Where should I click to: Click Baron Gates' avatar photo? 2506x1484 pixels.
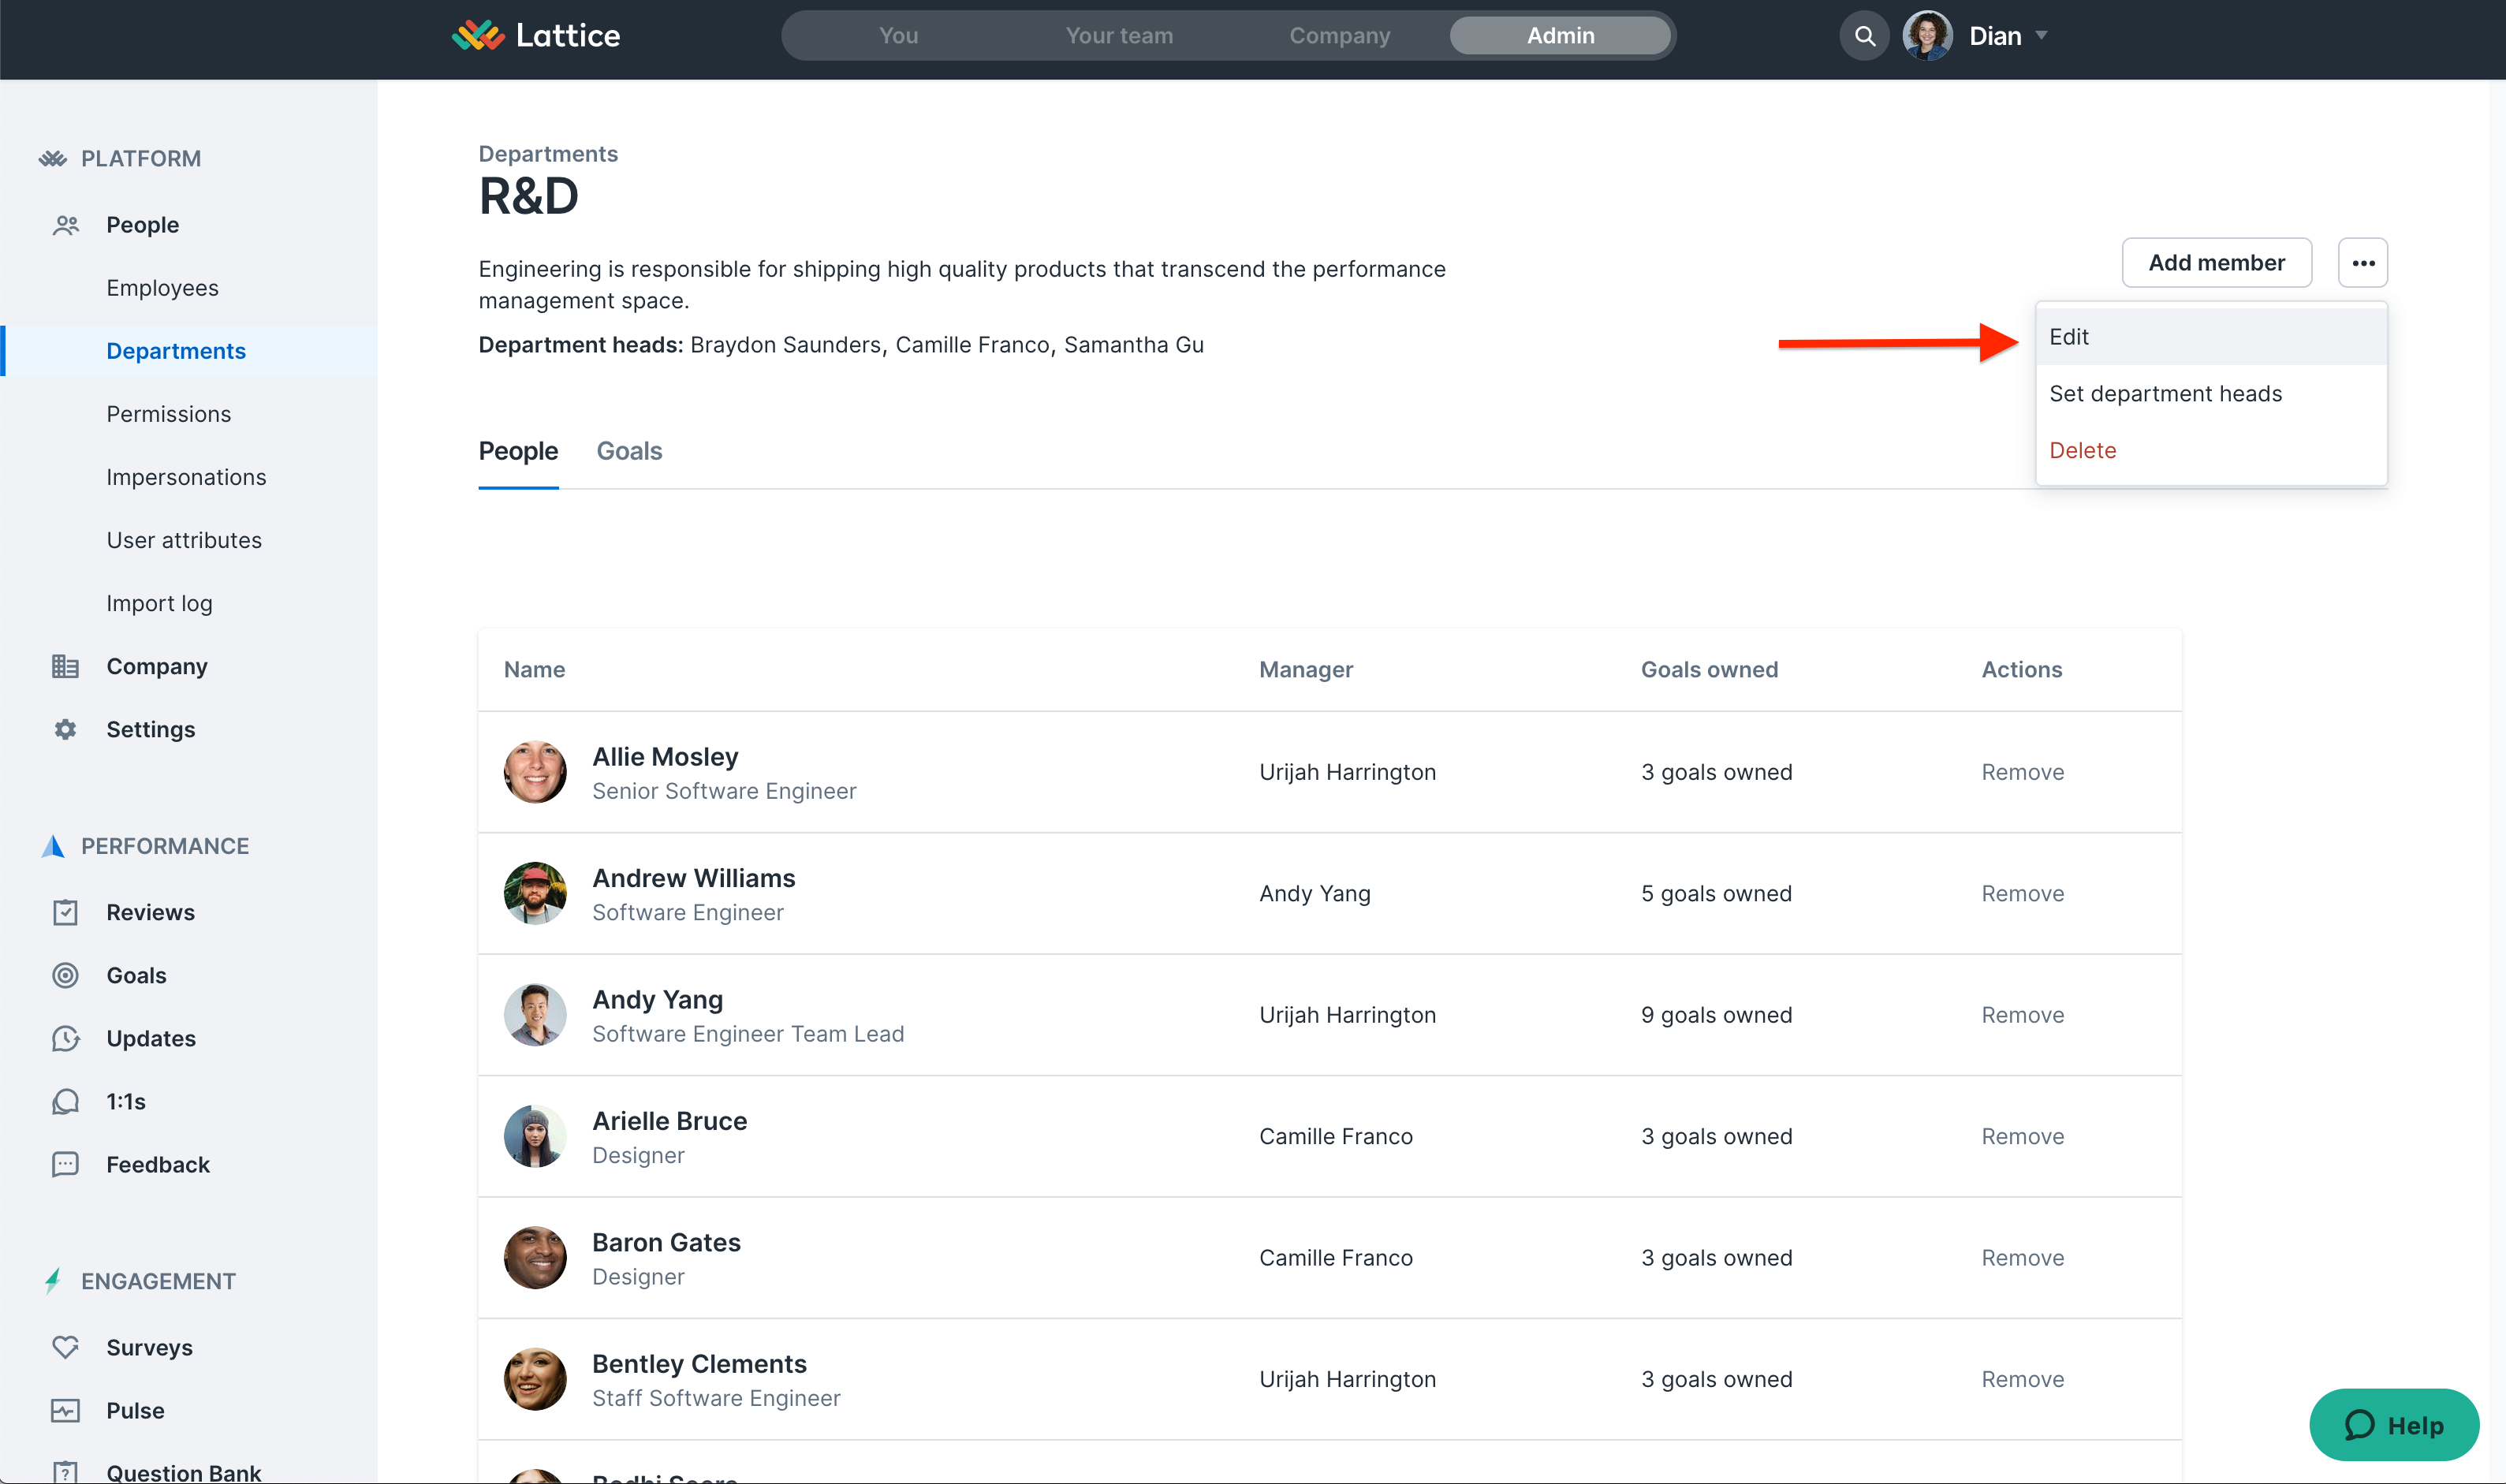(535, 1258)
